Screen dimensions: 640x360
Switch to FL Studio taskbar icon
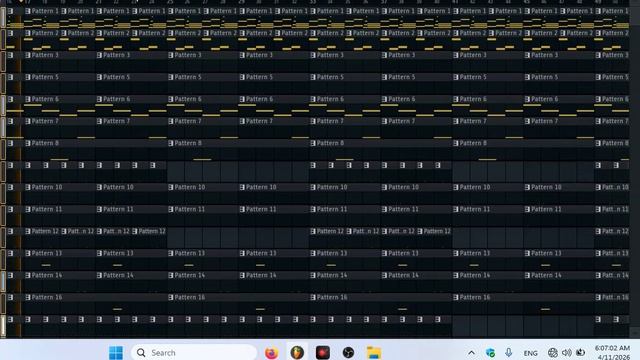point(297,353)
